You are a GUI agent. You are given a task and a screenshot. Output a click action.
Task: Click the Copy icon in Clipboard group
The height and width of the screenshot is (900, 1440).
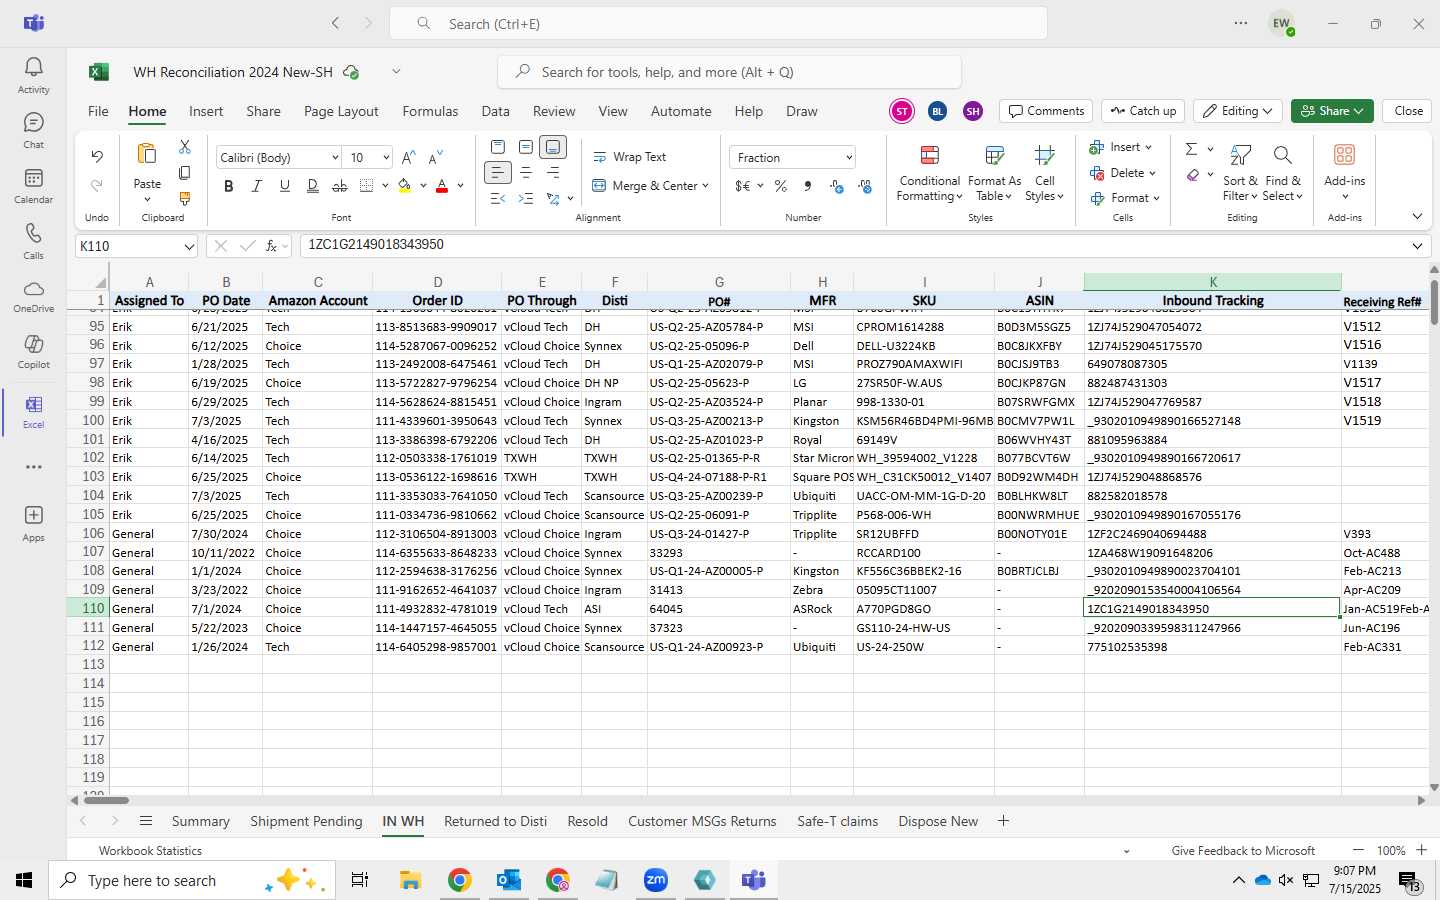click(x=185, y=173)
